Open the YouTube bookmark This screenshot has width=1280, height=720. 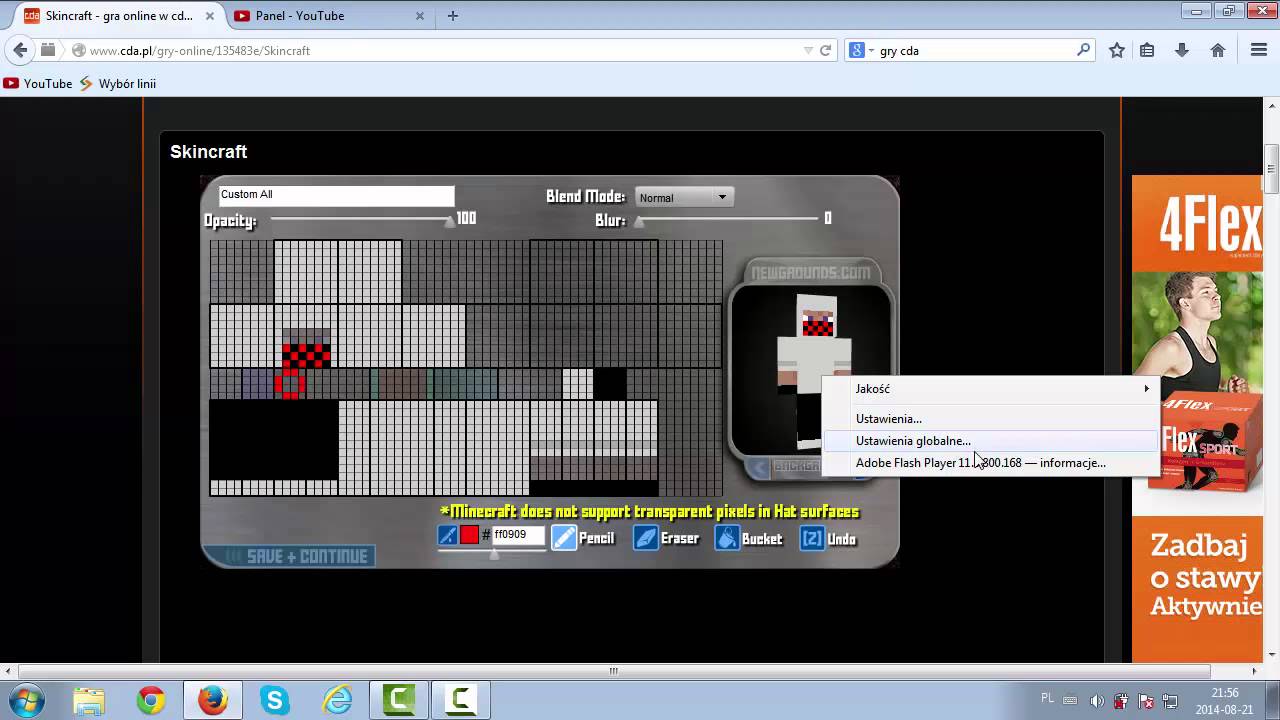click(38, 84)
